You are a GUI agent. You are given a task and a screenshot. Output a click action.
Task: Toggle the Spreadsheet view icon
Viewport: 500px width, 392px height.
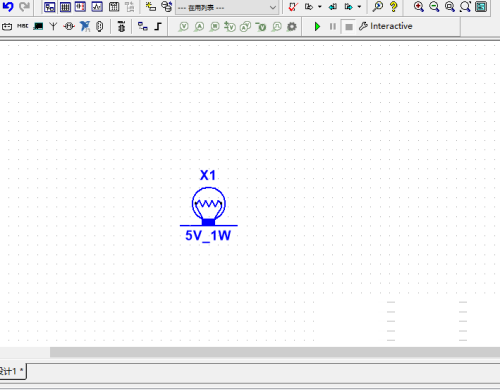click(x=65, y=7)
